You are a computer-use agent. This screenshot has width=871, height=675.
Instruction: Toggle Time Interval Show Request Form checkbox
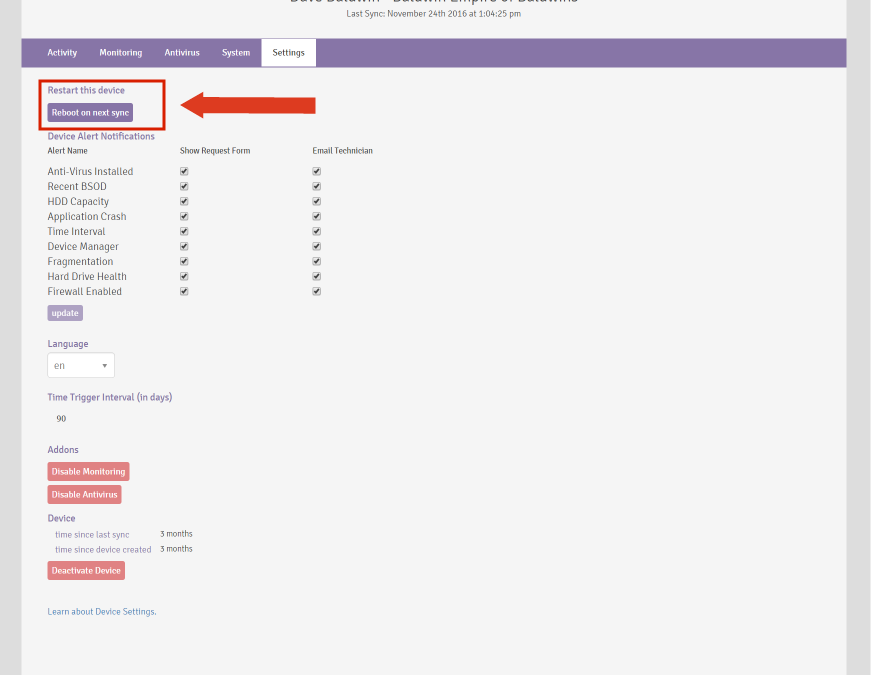[184, 232]
